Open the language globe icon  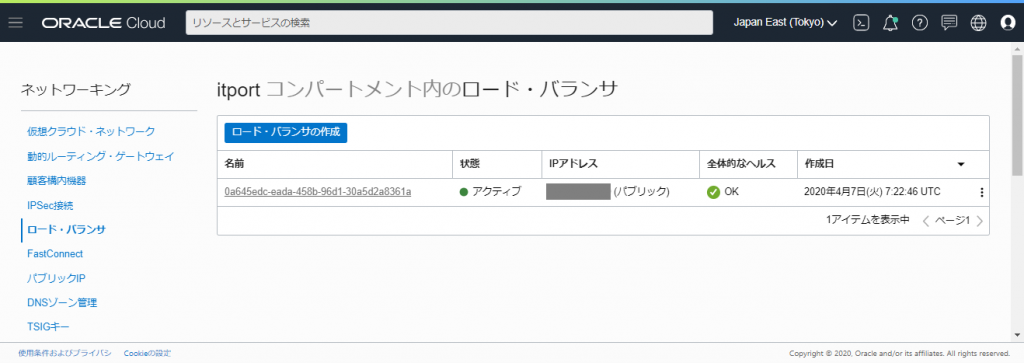pyautogui.click(x=978, y=23)
